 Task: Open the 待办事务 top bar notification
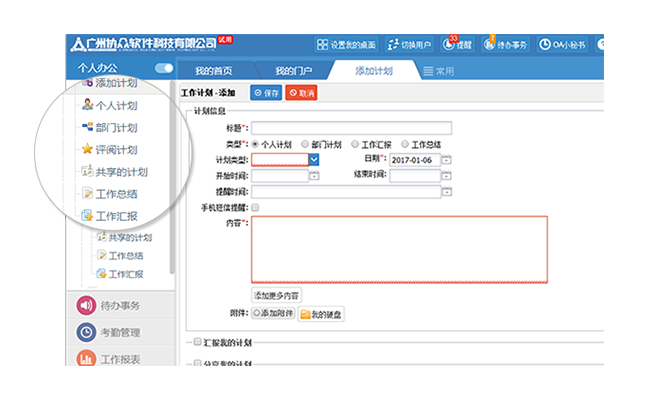[x=507, y=44]
